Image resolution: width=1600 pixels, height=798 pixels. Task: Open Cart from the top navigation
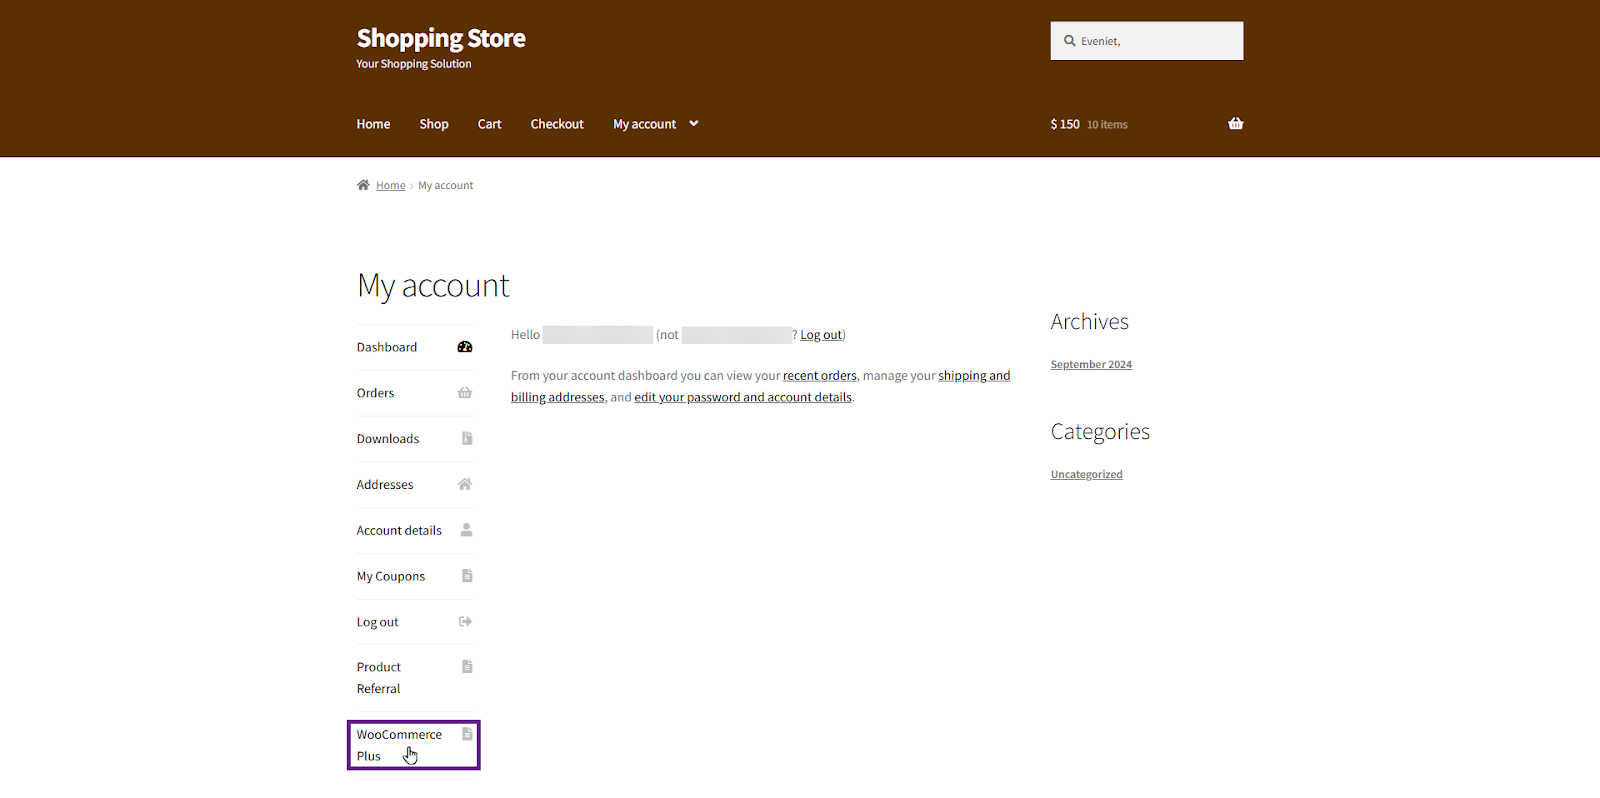[x=489, y=124]
